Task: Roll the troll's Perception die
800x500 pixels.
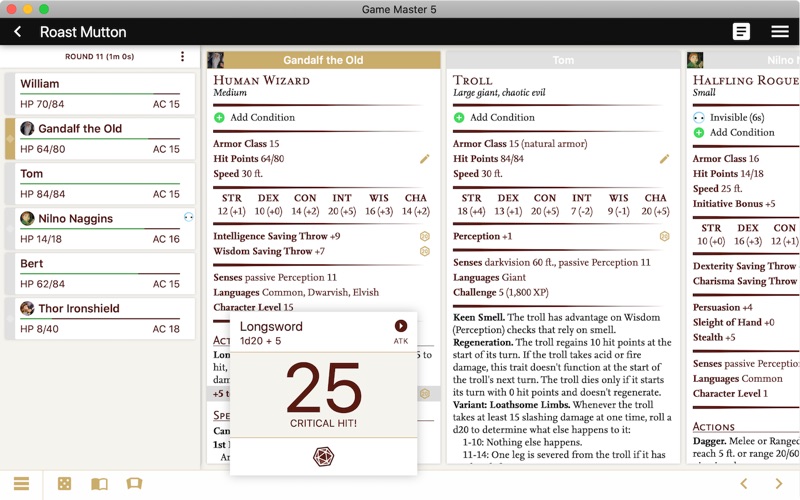Action: click(x=664, y=236)
